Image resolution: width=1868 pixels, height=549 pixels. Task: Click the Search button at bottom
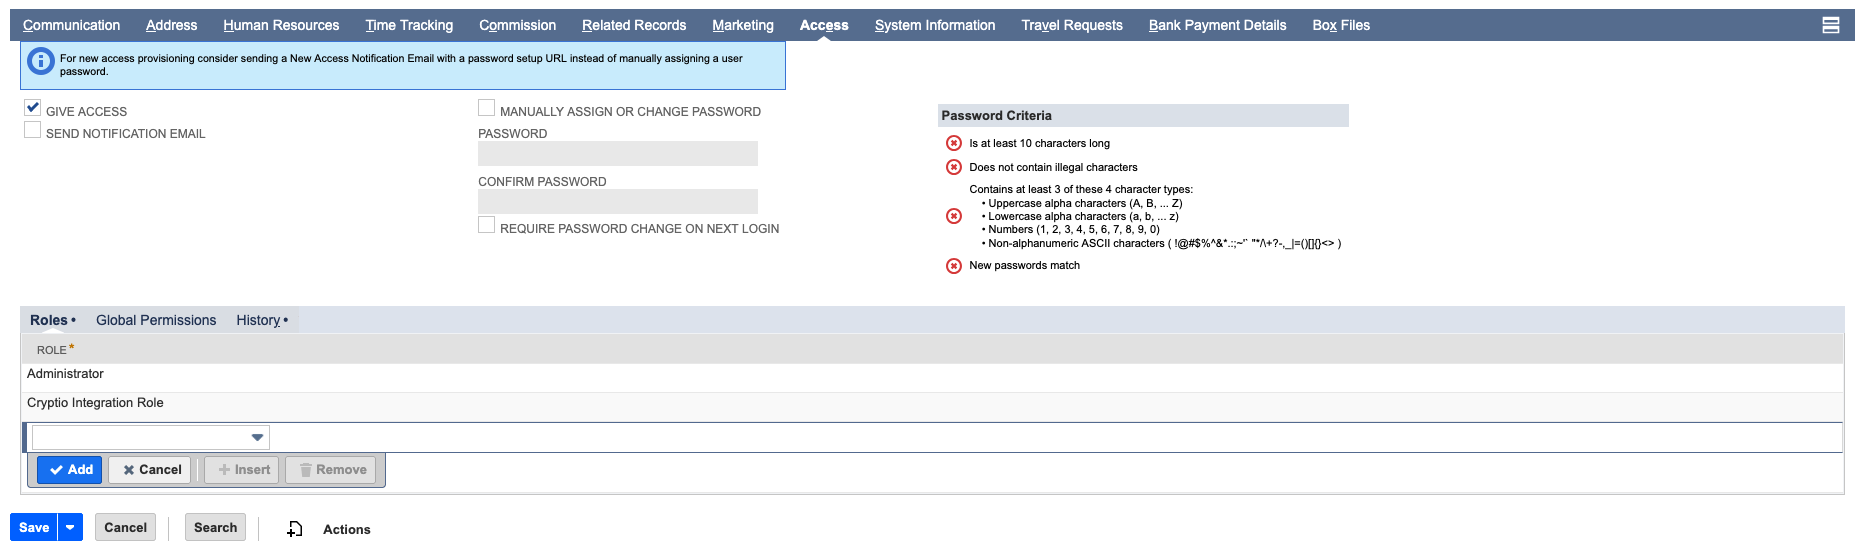click(215, 527)
